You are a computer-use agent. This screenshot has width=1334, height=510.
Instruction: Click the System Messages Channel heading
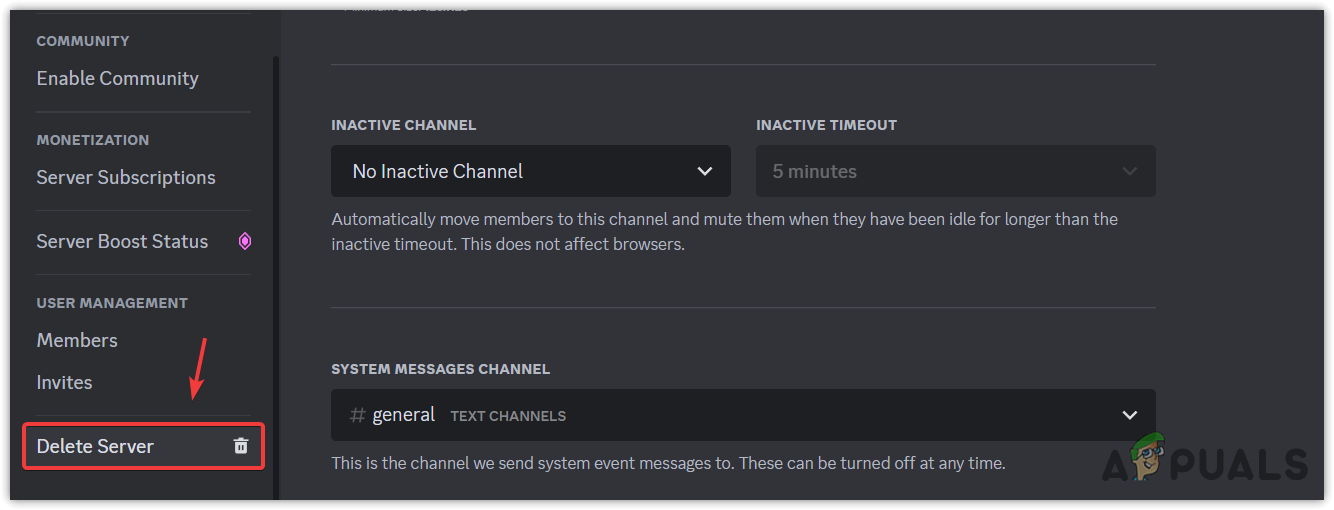(440, 369)
